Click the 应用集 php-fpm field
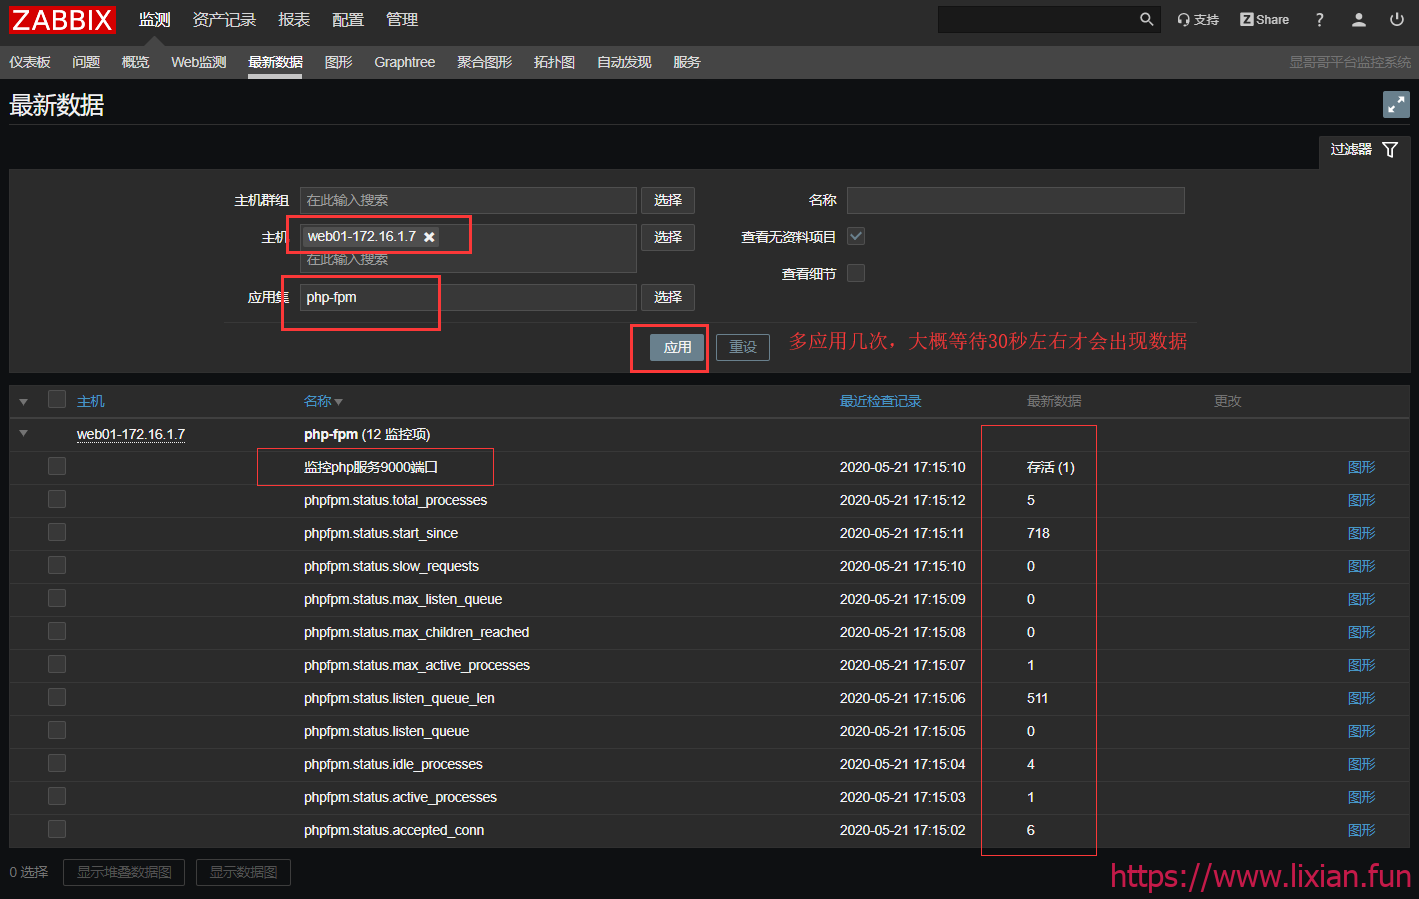1419x899 pixels. [468, 297]
